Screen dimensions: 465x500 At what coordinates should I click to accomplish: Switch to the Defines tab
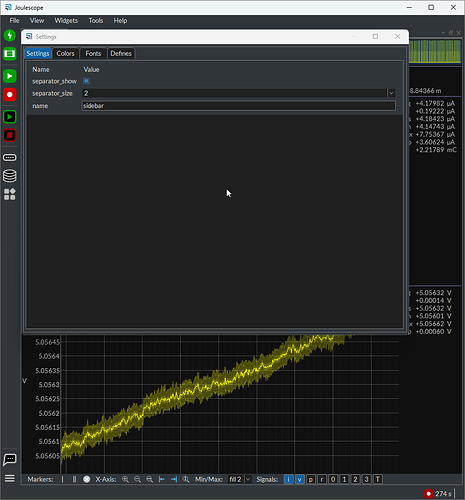point(121,53)
